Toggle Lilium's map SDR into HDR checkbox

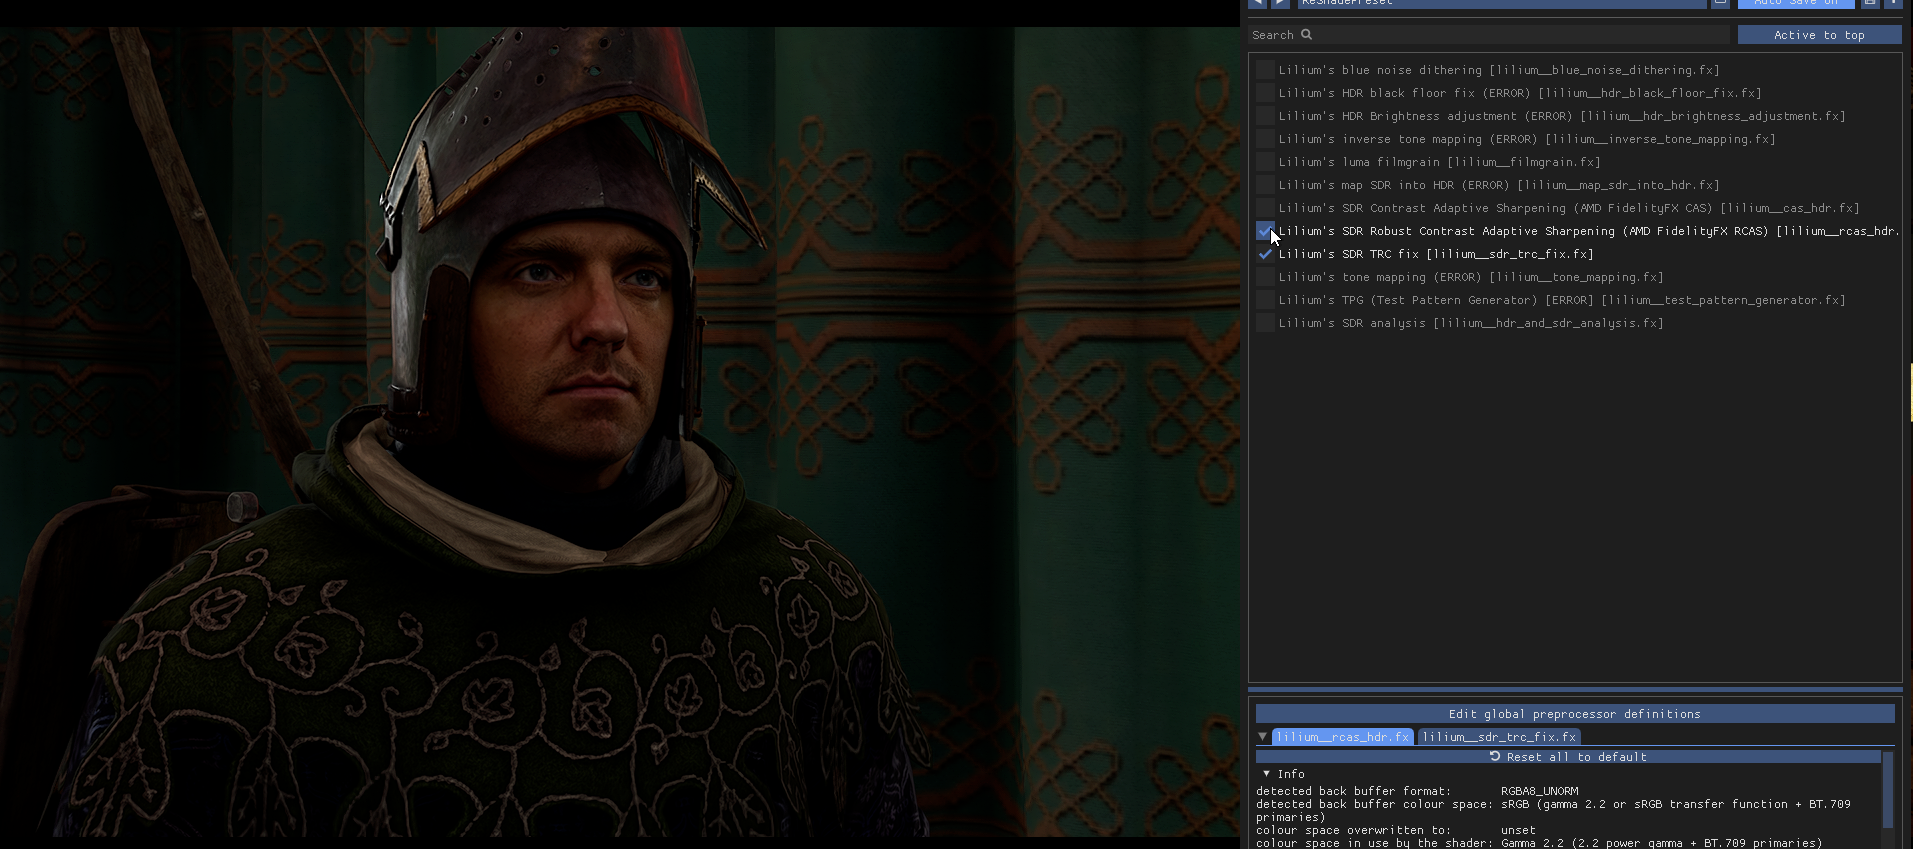pos(1265,185)
